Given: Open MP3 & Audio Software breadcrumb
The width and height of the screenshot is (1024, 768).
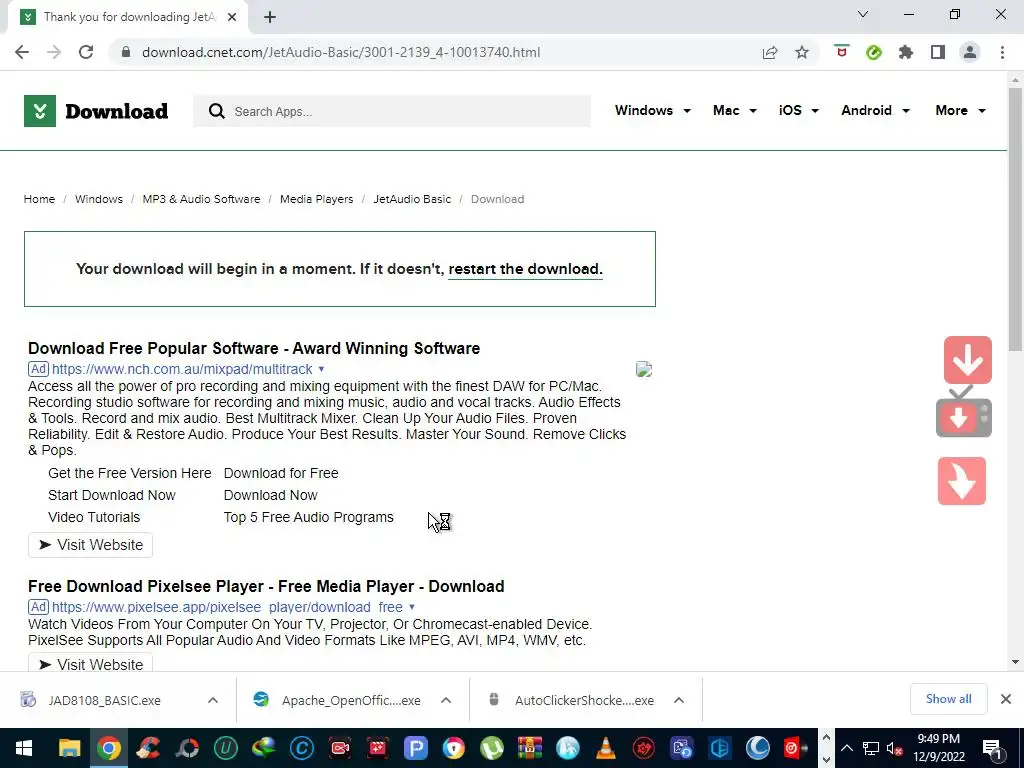Looking at the screenshot, I should (201, 199).
